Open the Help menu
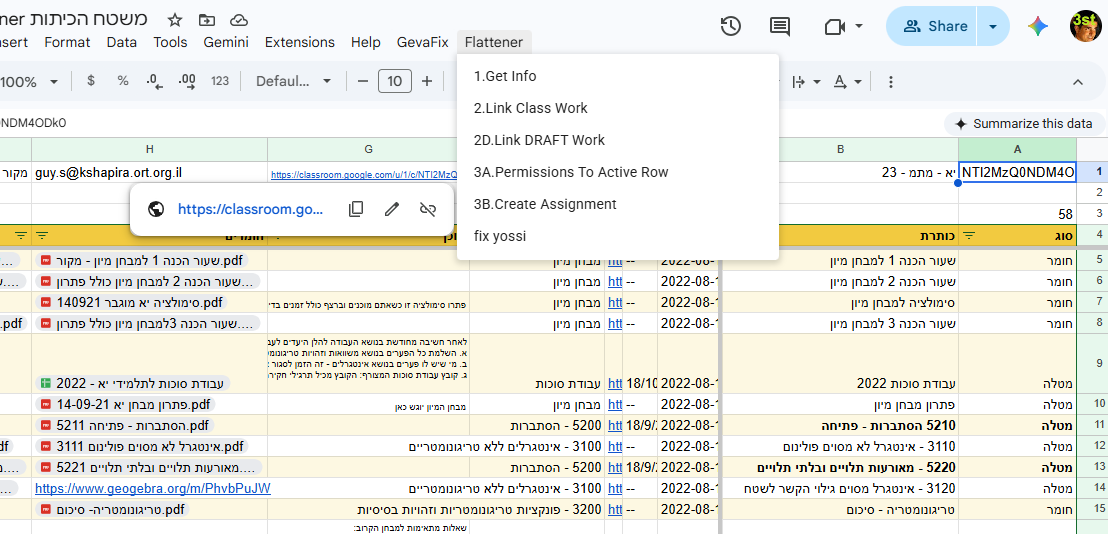Screen dimensions: 1108x534 pos(365,42)
